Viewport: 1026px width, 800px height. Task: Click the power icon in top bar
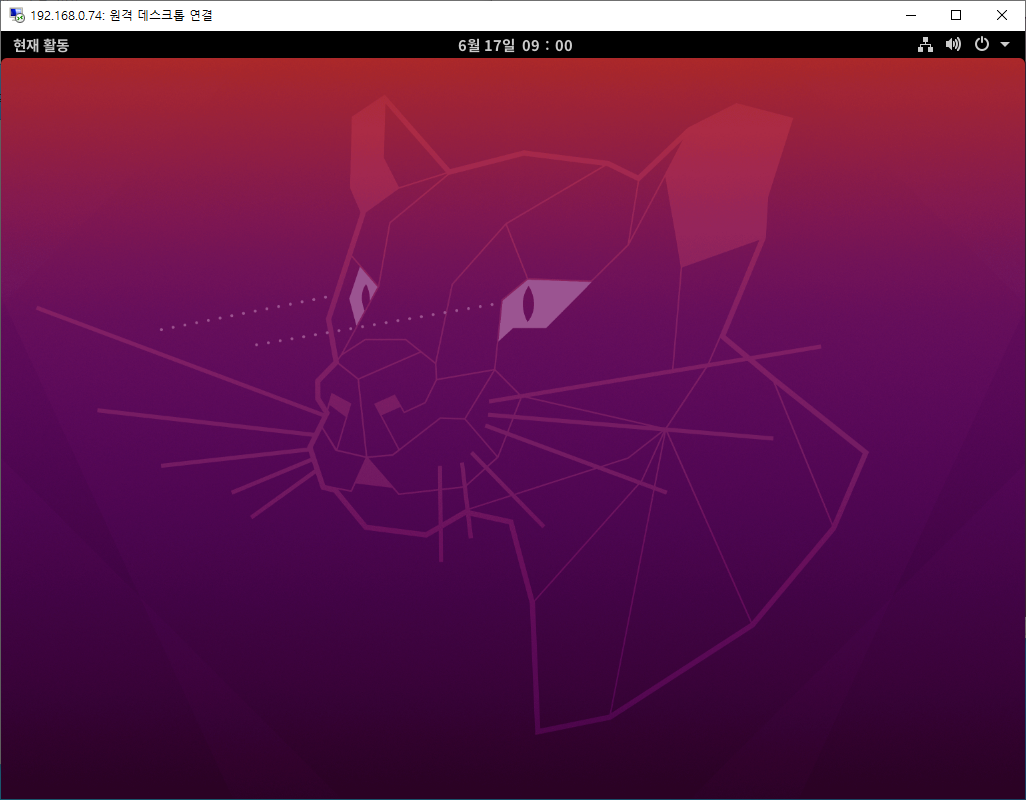coord(982,44)
